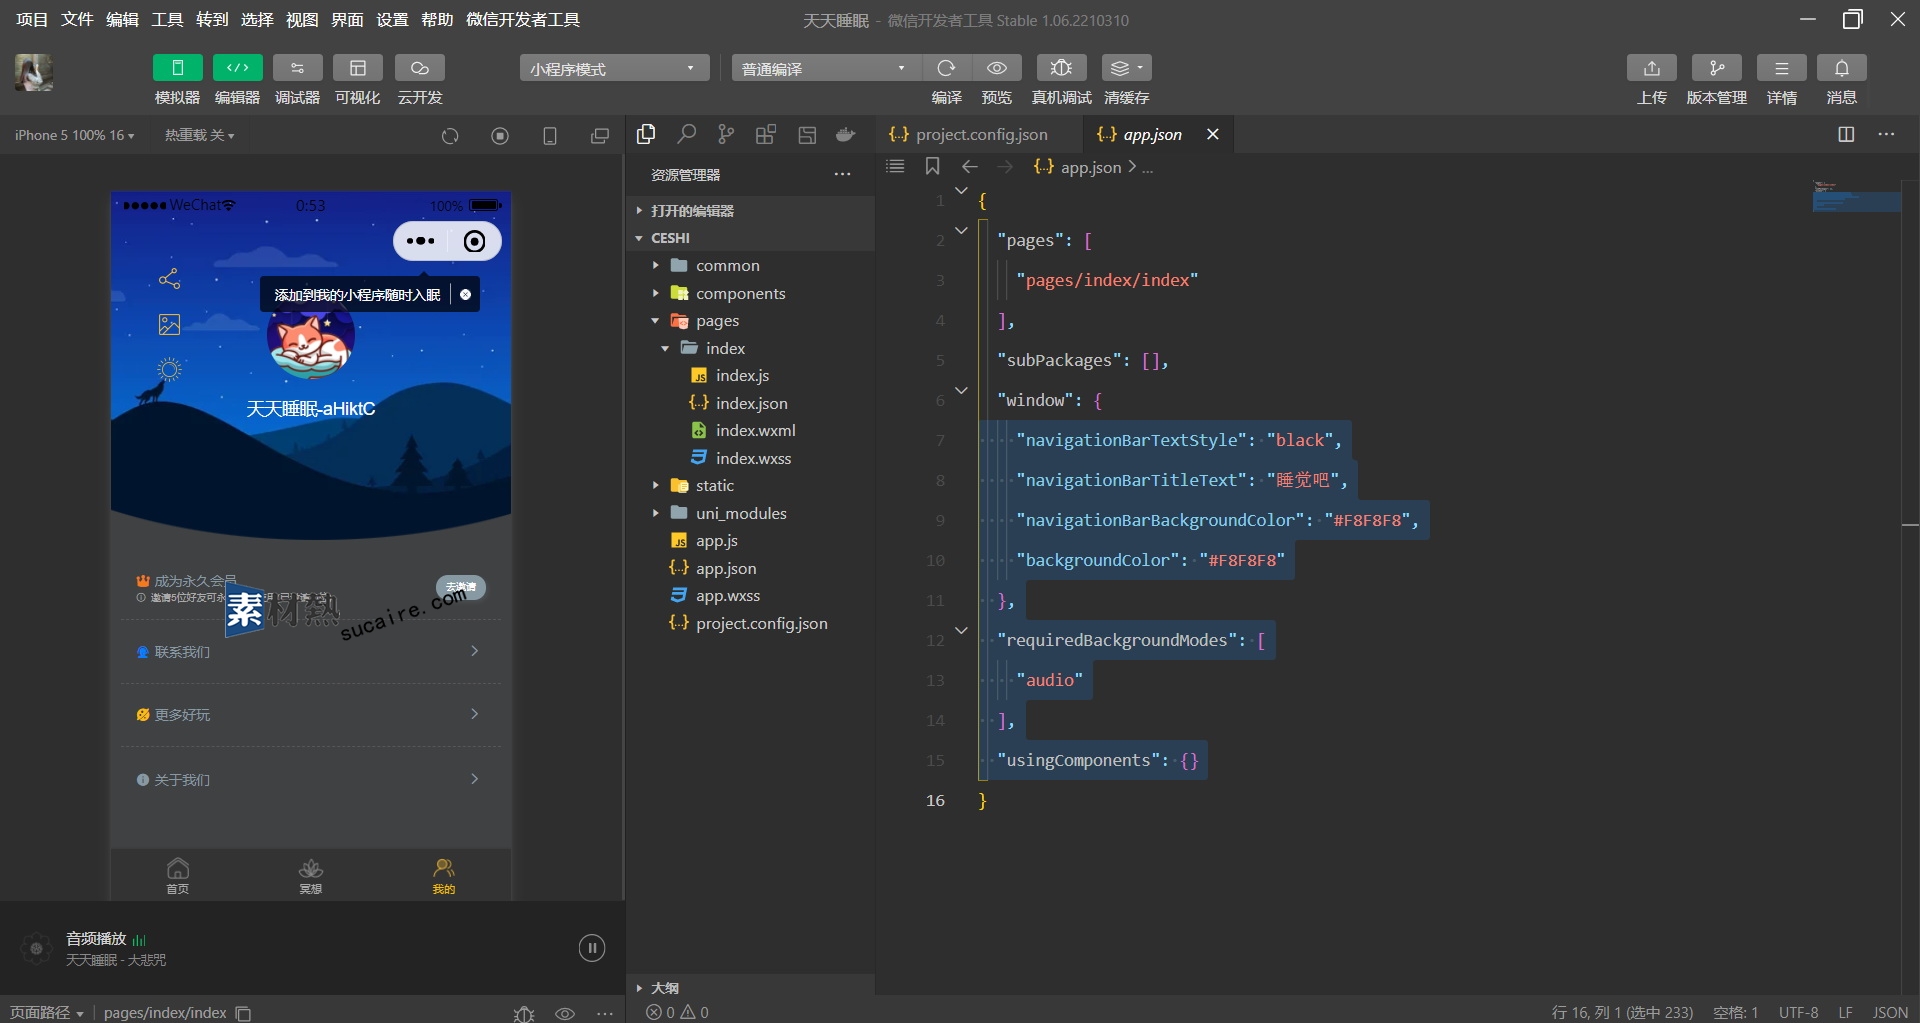The width and height of the screenshot is (1920, 1023).
Task: Open the normal compile mode dropdown
Action: [825, 68]
